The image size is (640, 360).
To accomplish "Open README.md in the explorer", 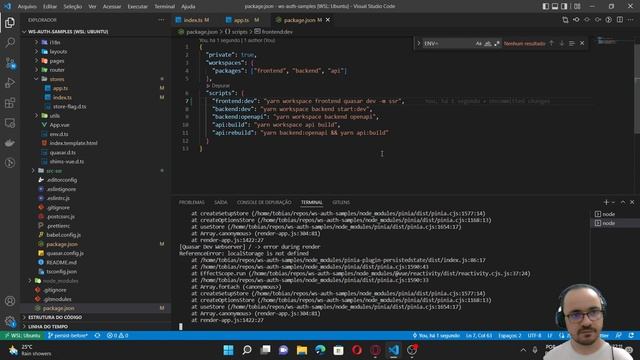I will click(x=61, y=262).
